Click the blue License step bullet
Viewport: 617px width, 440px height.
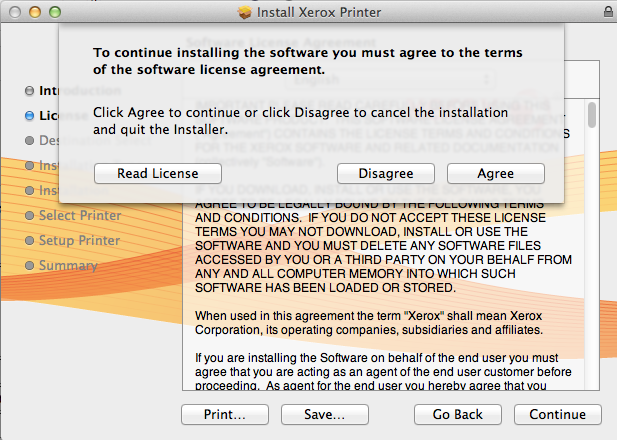pyautogui.click(x=30, y=115)
